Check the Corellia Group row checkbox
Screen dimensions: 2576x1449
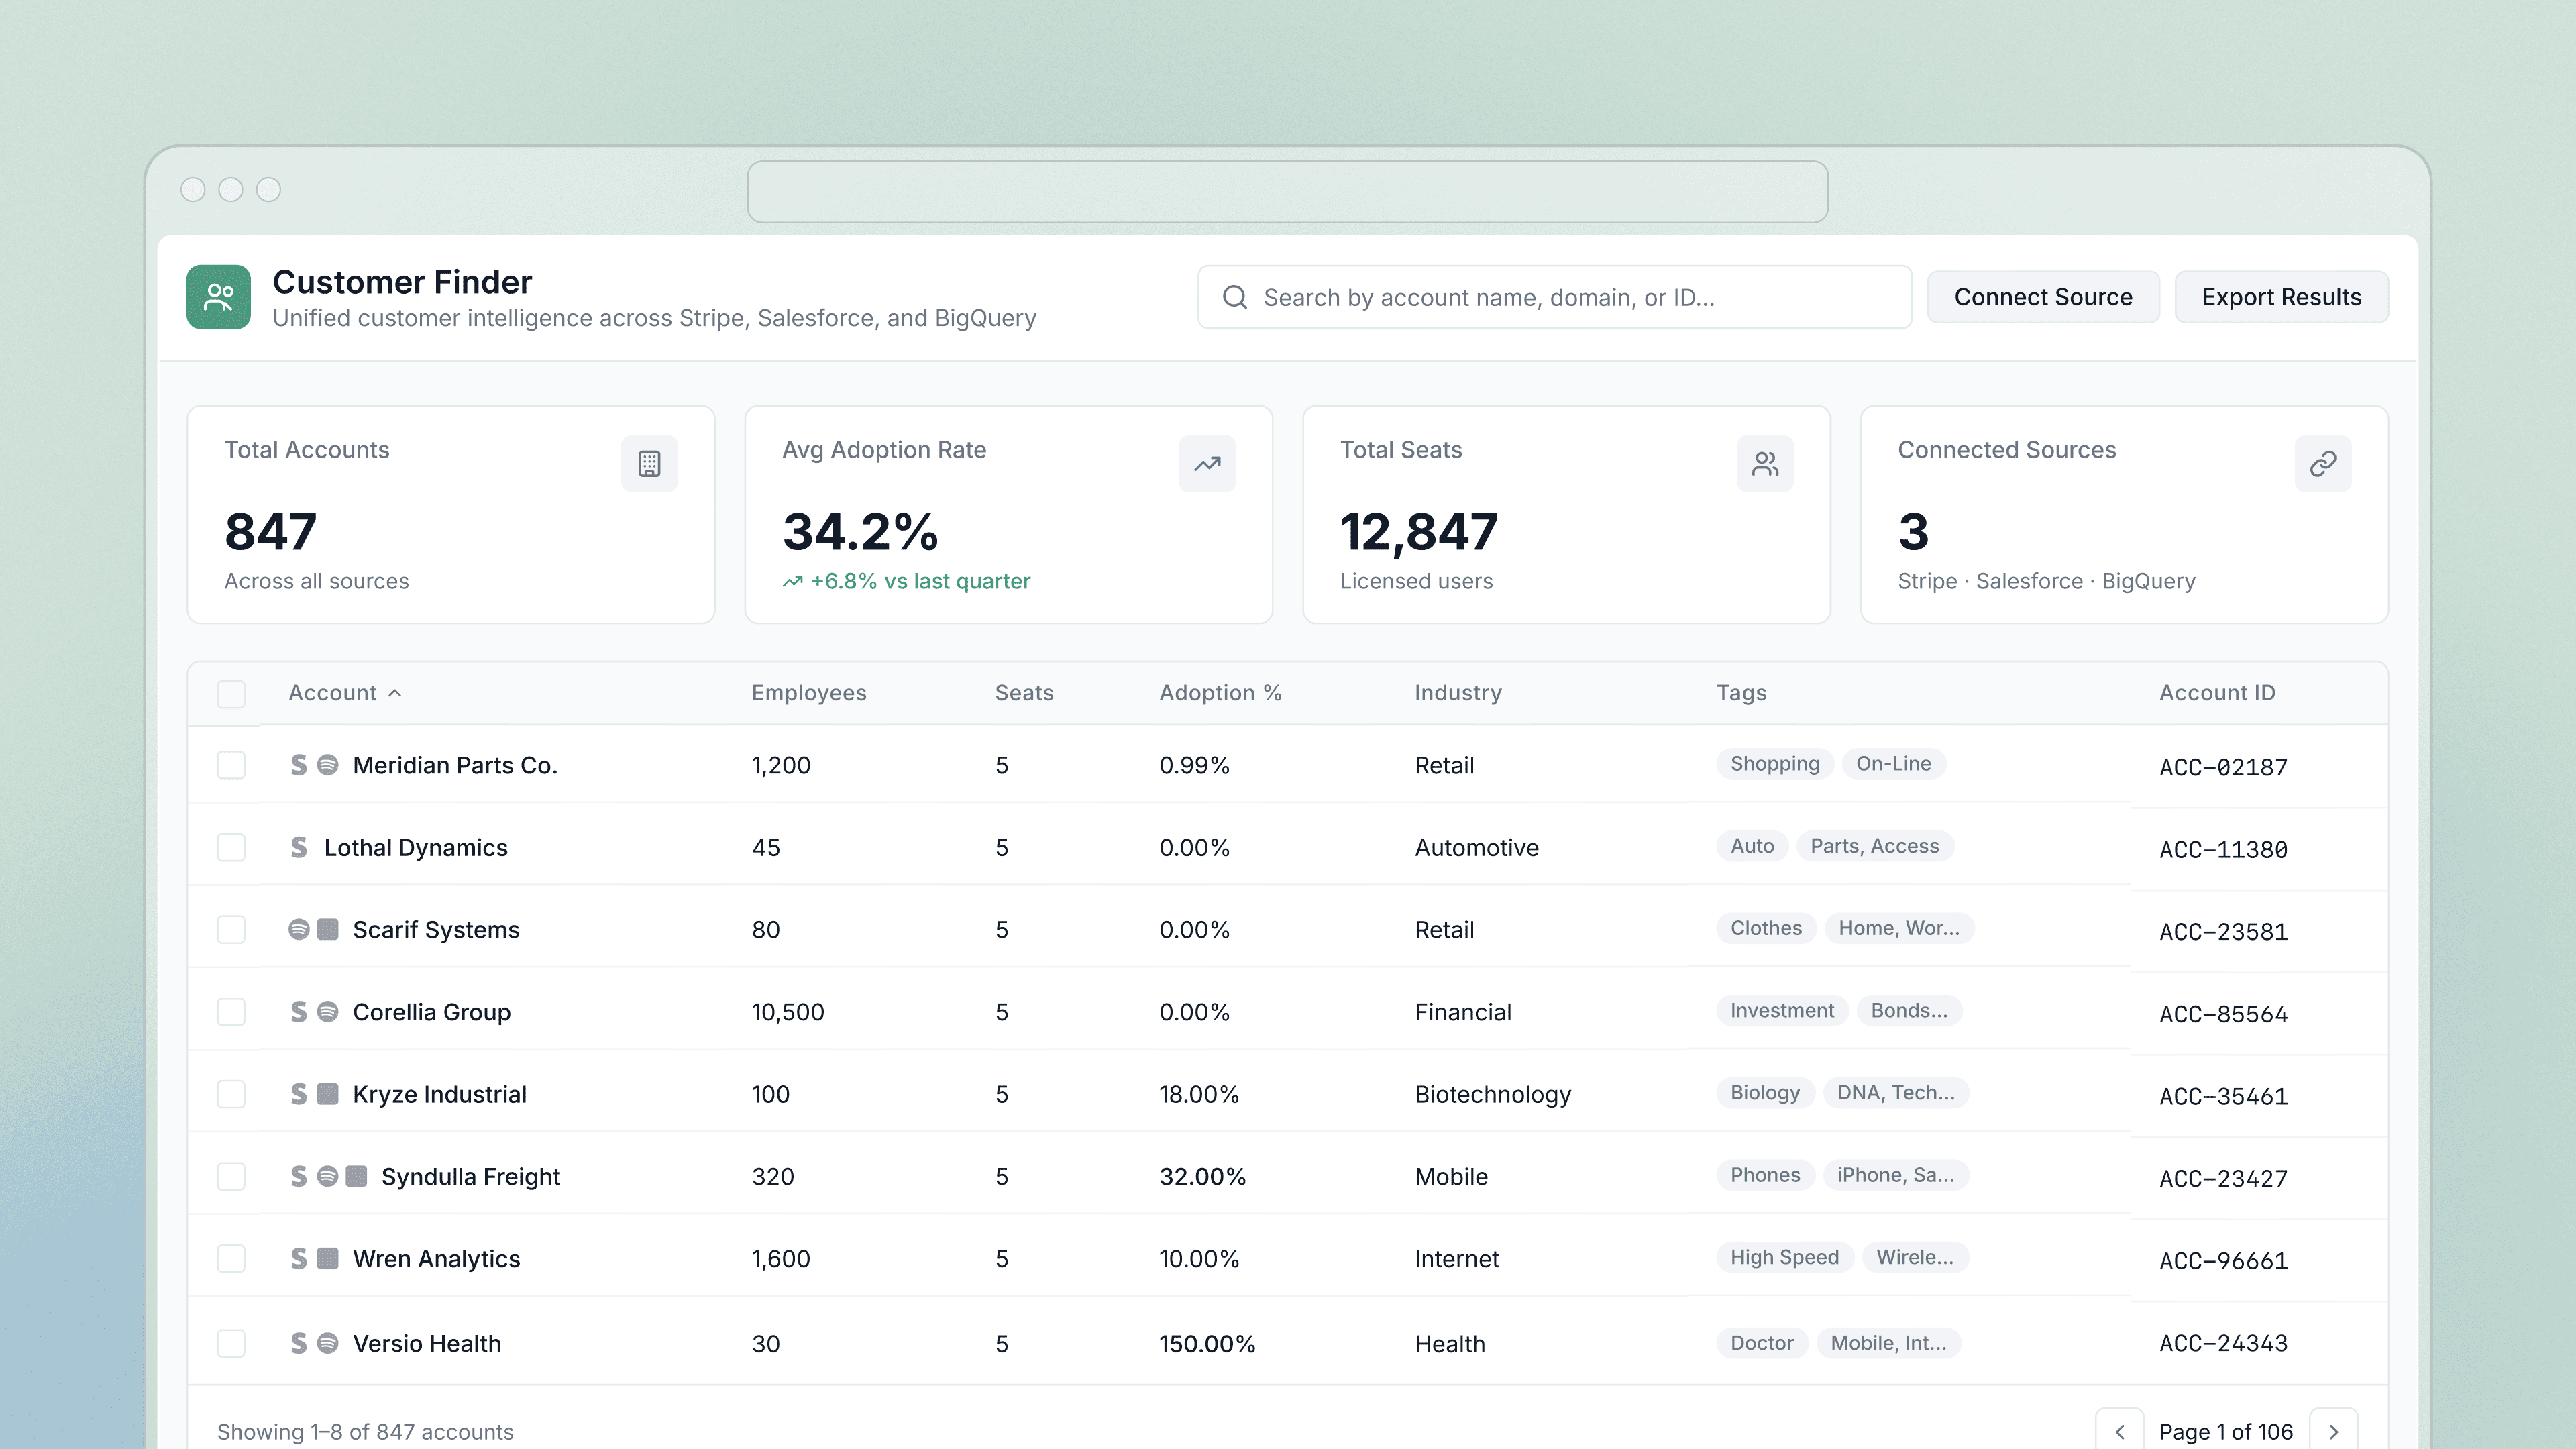pos(231,1012)
